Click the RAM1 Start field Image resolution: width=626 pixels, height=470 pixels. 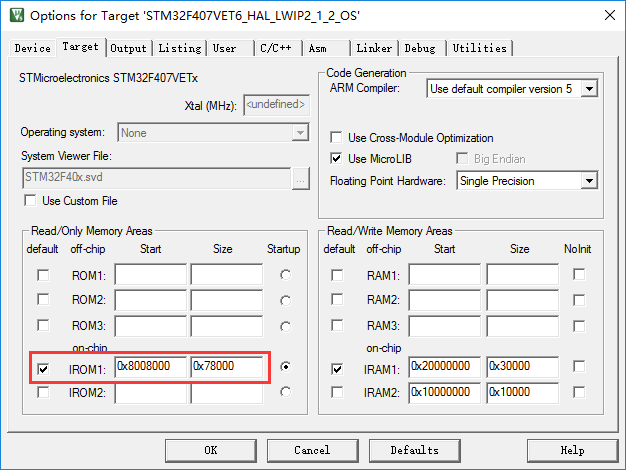445,274
